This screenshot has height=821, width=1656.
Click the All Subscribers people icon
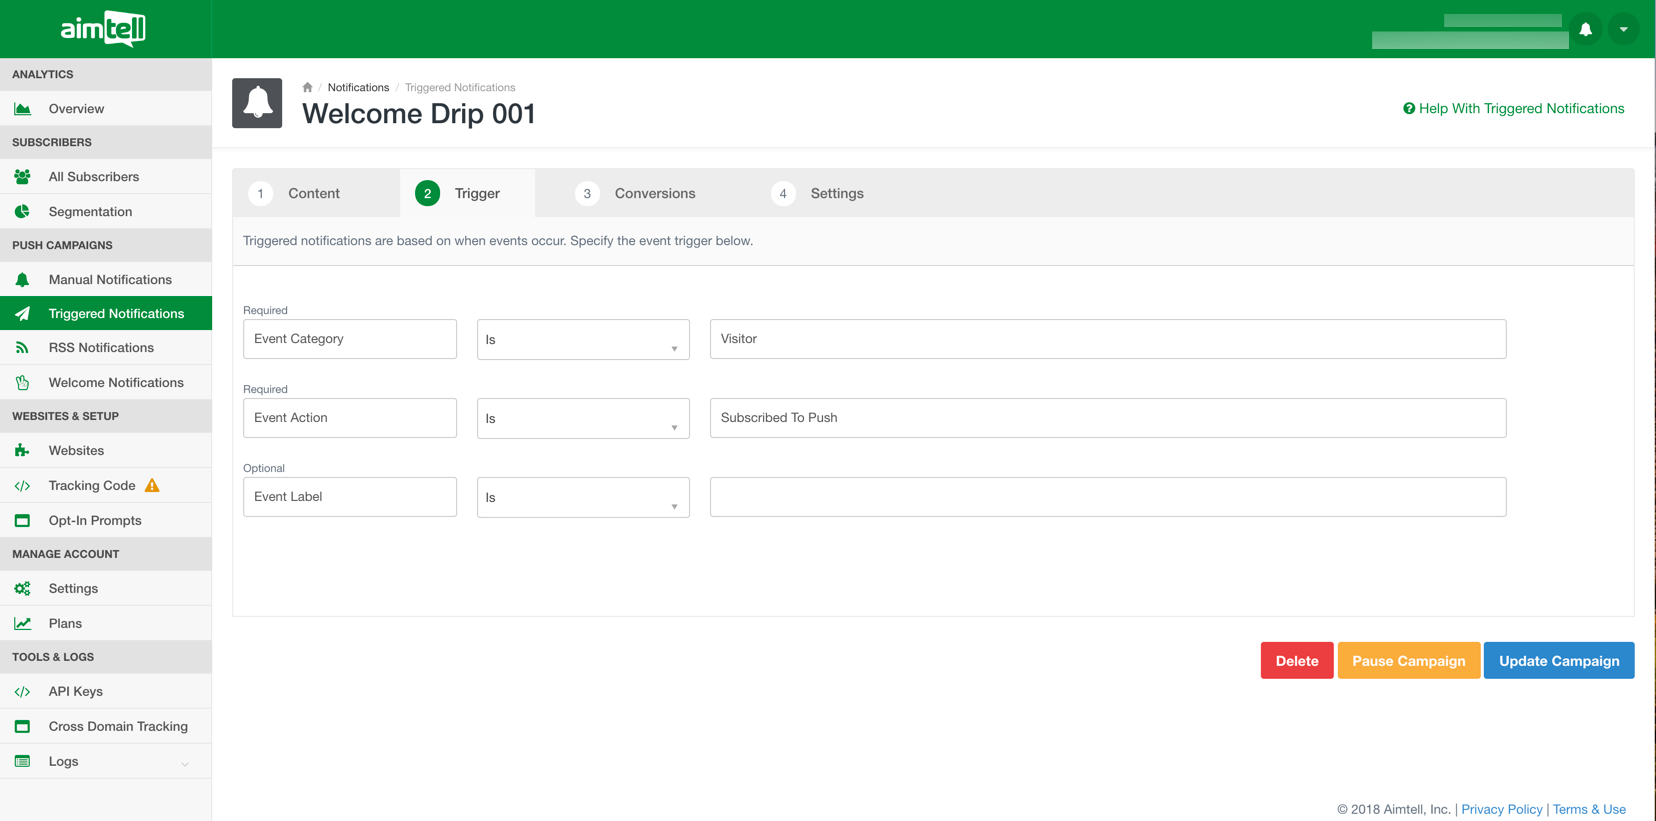[22, 177]
